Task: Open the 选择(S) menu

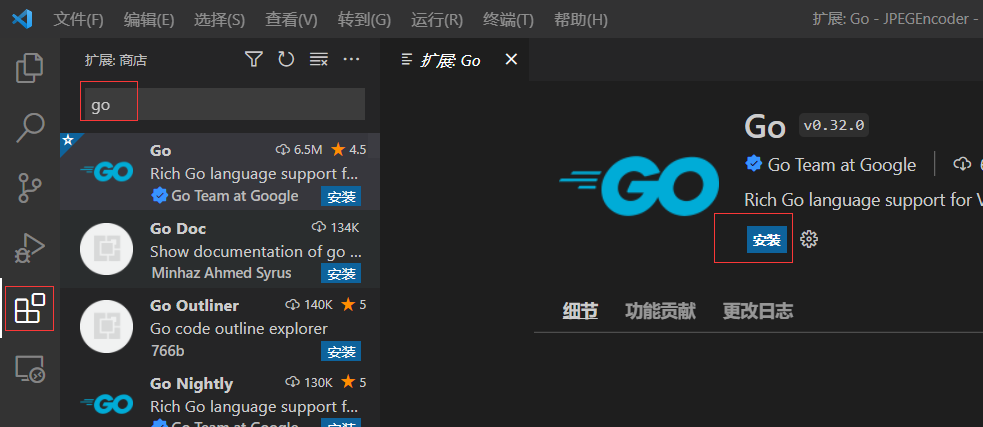Action: (219, 20)
